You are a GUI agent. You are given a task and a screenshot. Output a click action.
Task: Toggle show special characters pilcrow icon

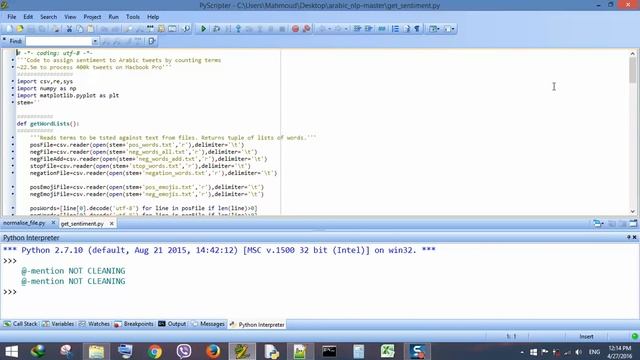pos(417,29)
